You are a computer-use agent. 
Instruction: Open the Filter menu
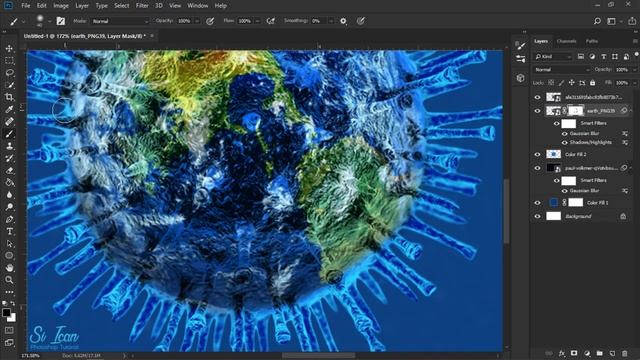point(142,6)
